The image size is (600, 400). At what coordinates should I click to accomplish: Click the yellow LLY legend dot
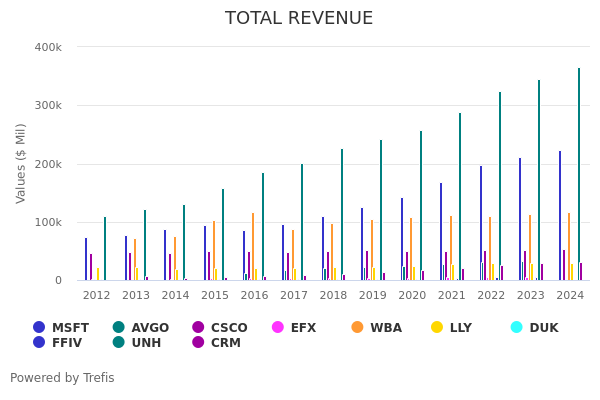pos(437,328)
